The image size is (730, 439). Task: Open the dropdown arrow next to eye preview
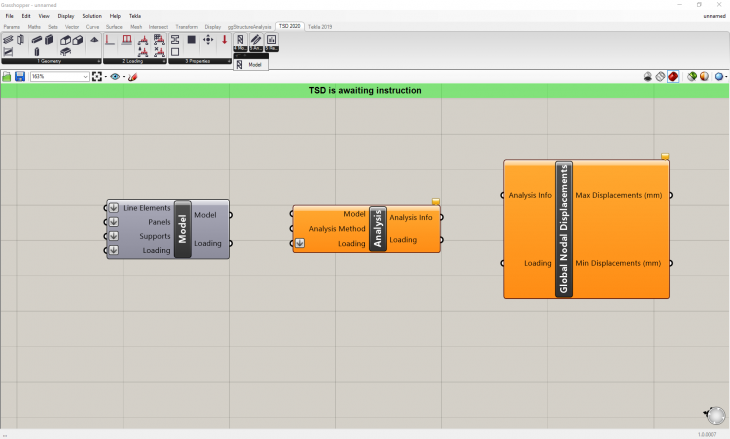point(124,77)
